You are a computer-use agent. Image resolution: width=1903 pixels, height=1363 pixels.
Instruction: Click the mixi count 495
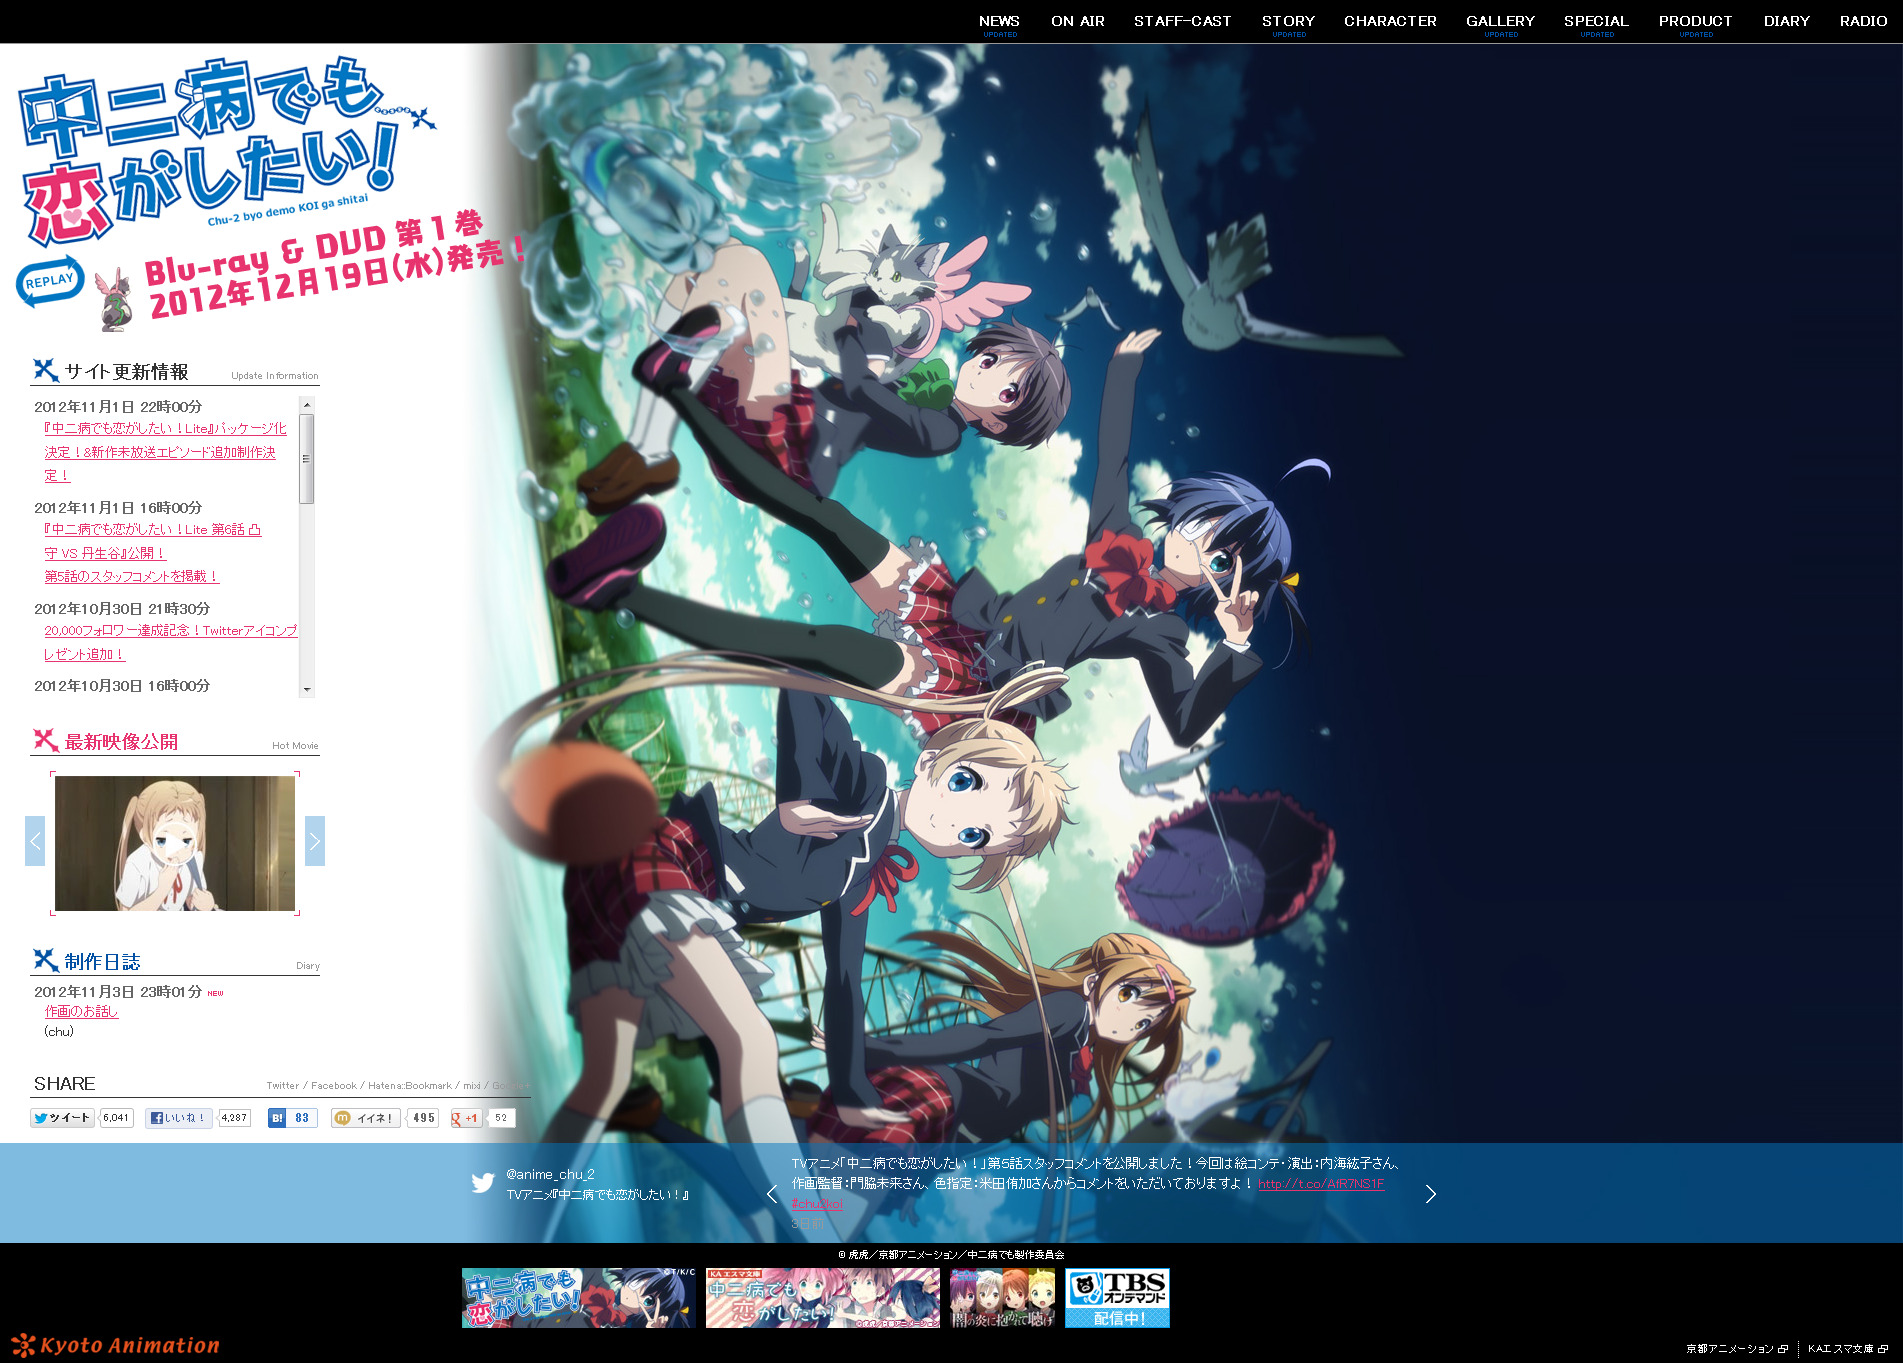pyautogui.click(x=424, y=1118)
